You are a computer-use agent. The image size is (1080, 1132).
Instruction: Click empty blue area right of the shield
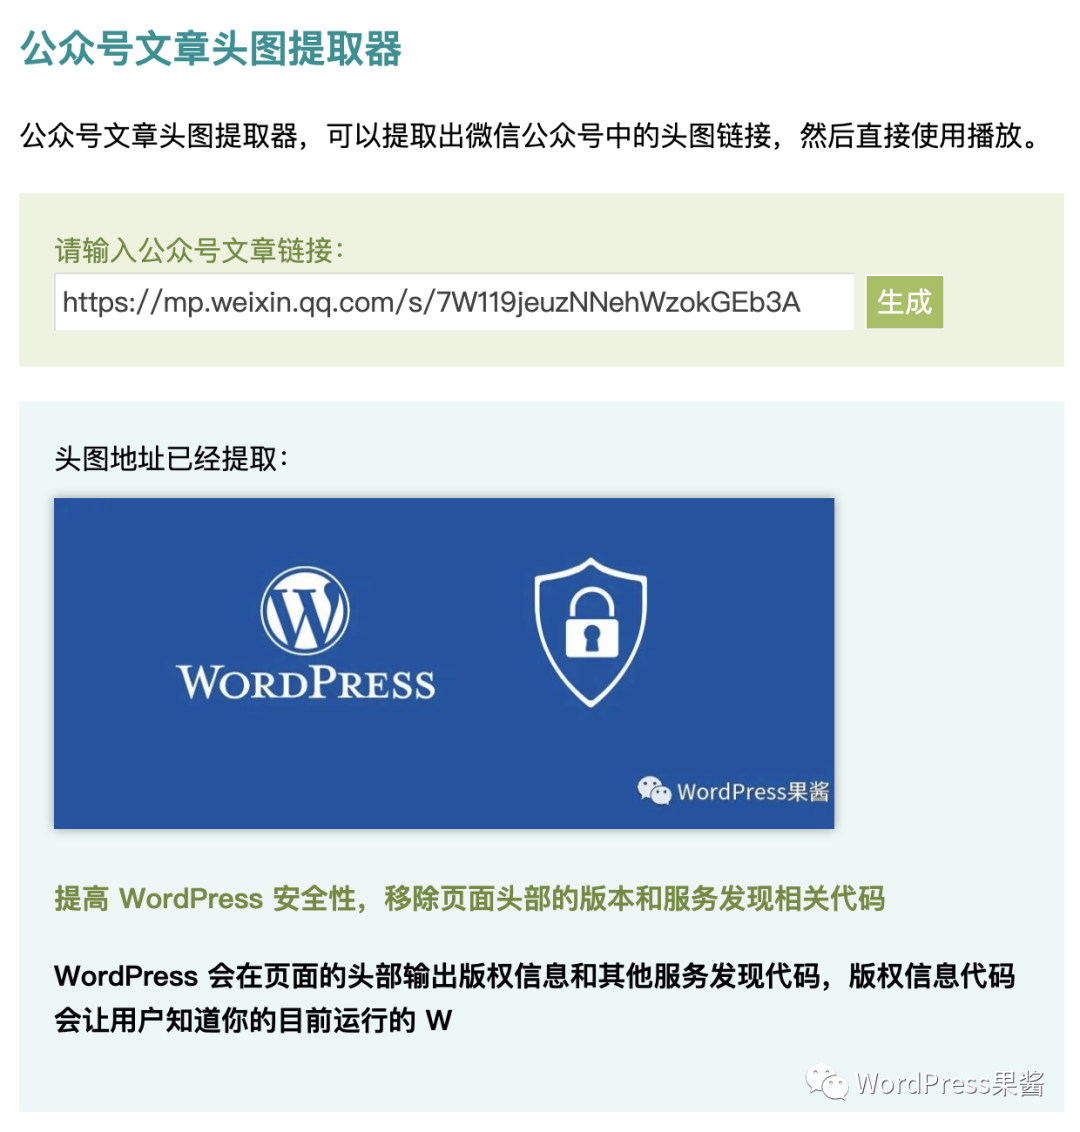tap(744, 635)
